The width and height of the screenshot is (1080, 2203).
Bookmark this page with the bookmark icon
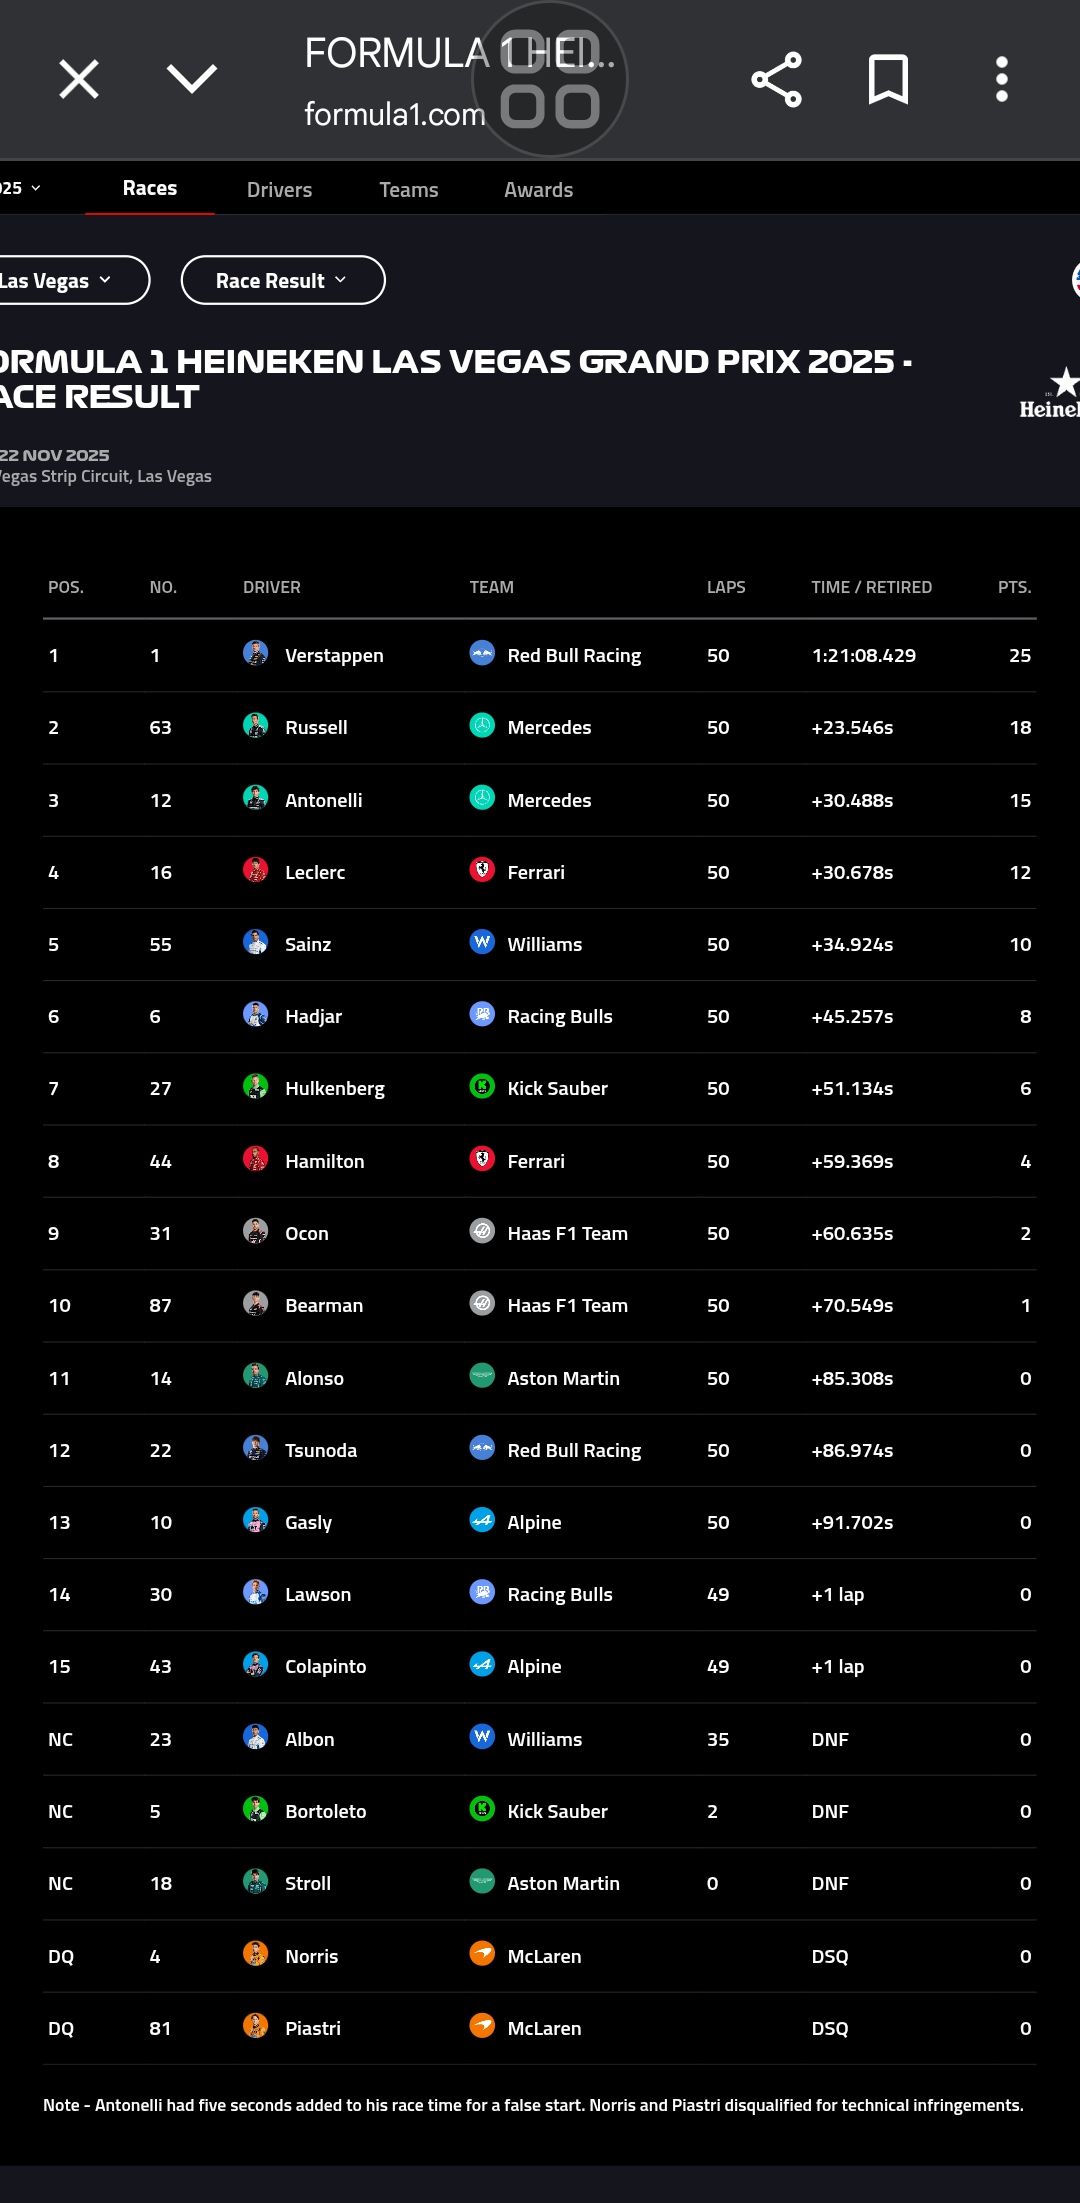click(x=888, y=80)
